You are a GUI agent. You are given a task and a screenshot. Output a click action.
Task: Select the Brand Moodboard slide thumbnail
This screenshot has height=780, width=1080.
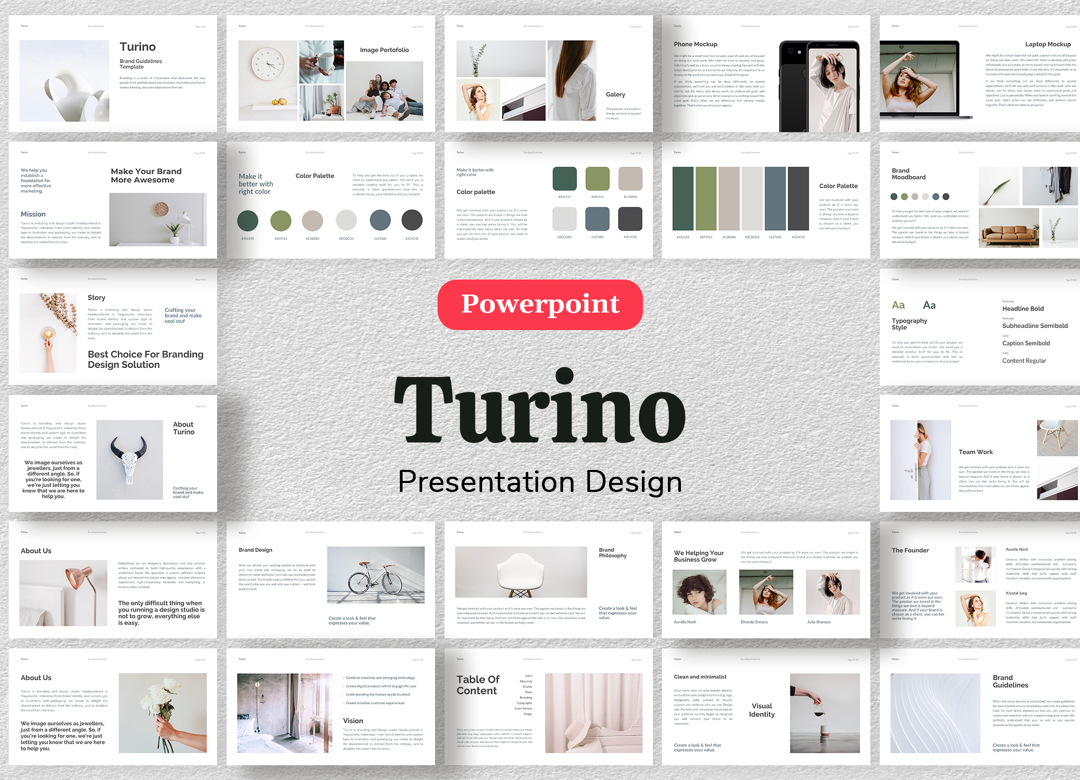pyautogui.click(x=979, y=201)
